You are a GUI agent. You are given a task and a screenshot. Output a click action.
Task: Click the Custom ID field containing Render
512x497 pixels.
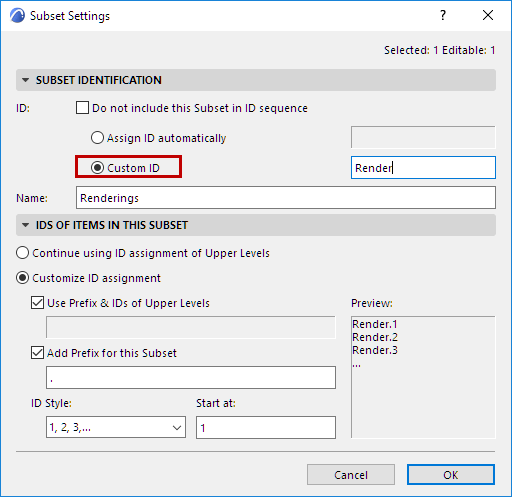(423, 168)
